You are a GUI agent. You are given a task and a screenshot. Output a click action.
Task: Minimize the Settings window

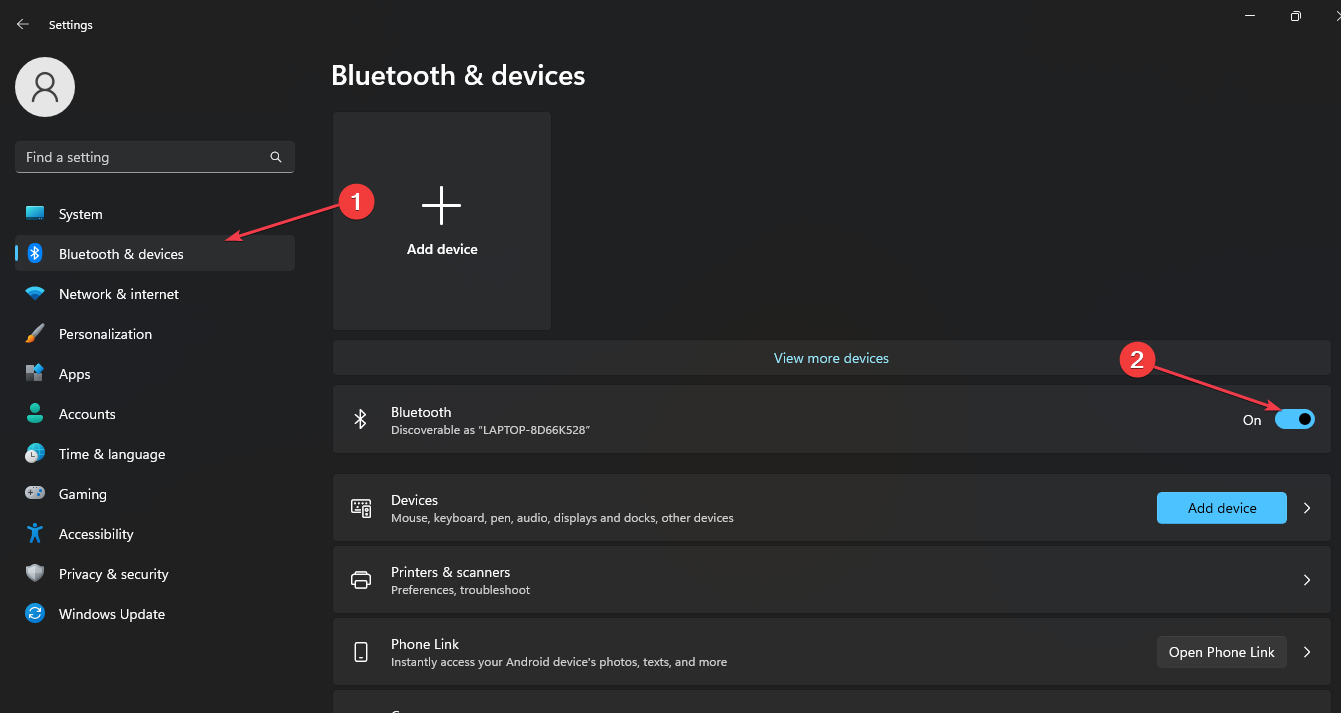[1250, 16]
